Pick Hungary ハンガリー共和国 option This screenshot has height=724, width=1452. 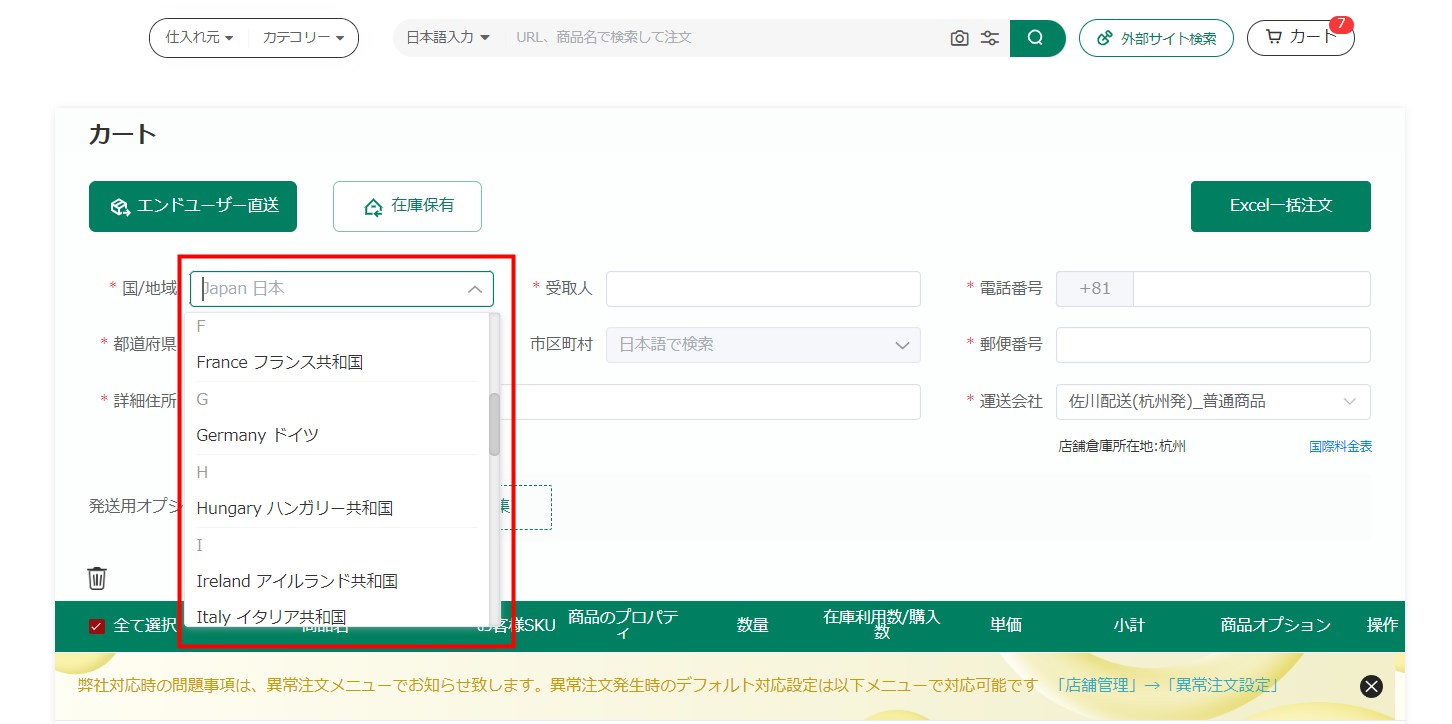(x=295, y=508)
